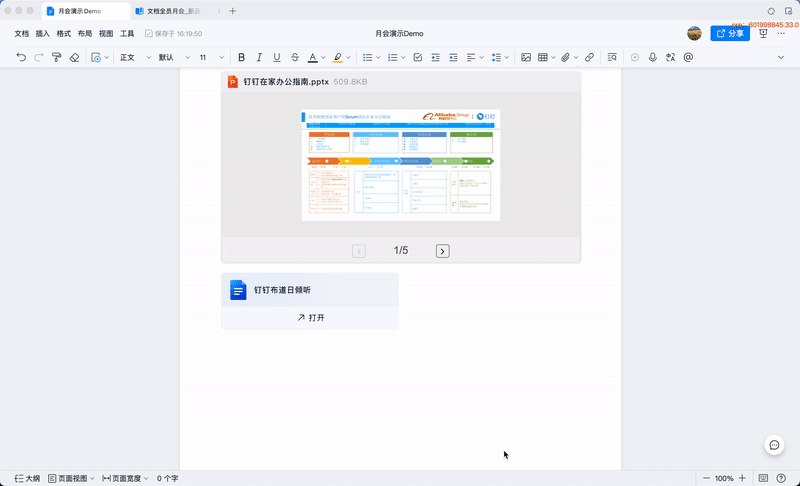This screenshot has height=486, width=800.
Task: Apply the yellow highlight color
Action: tap(337, 57)
